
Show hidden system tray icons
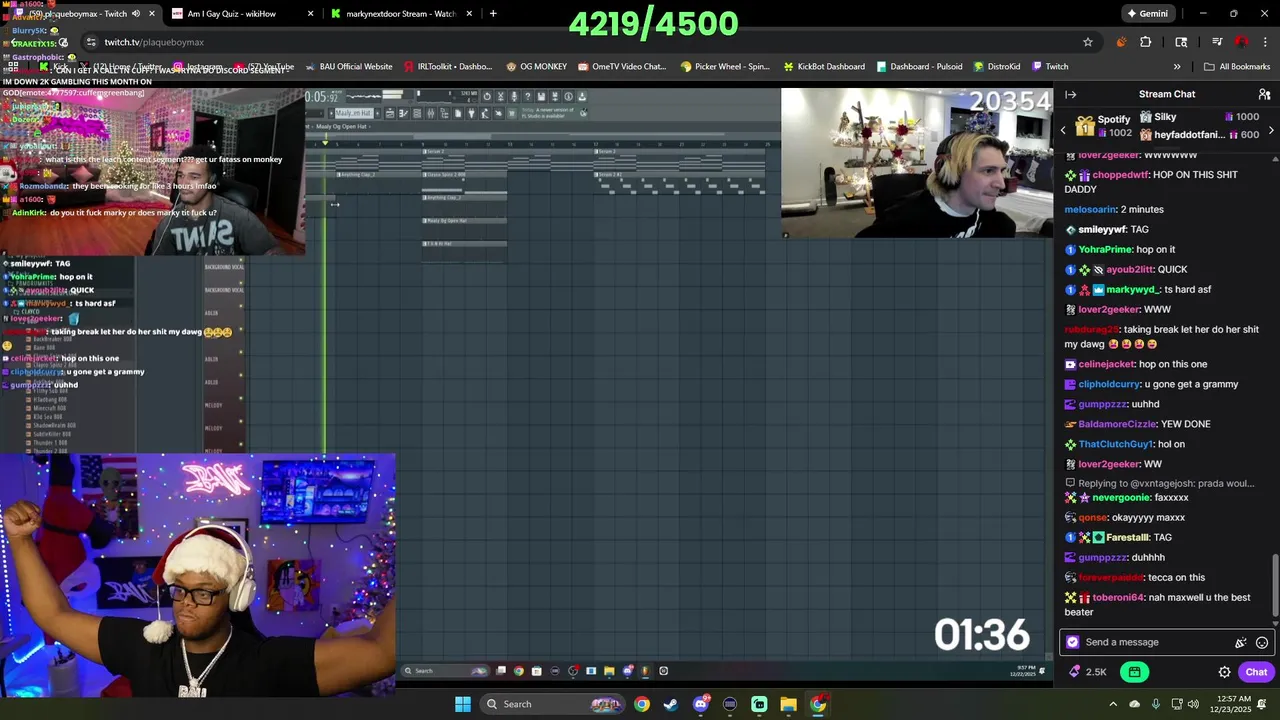point(1113,704)
